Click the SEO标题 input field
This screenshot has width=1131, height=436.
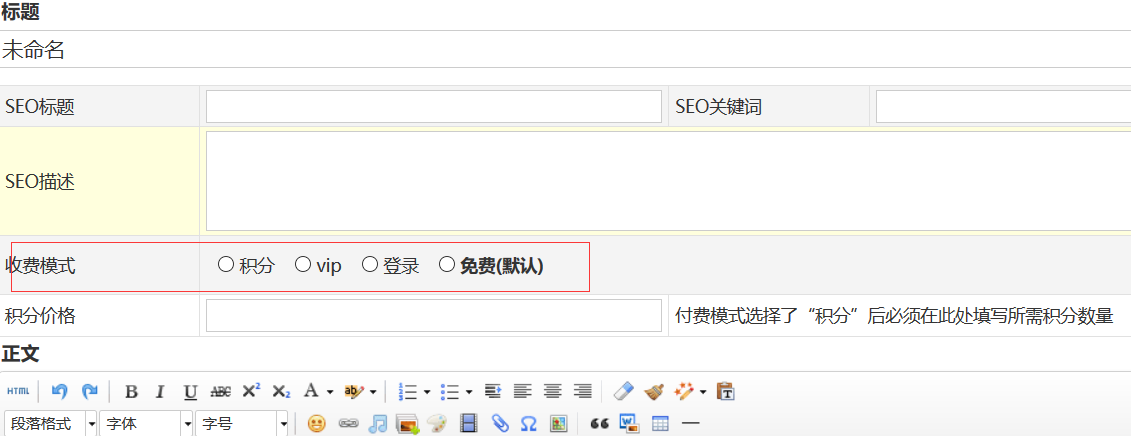tap(434, 106)
